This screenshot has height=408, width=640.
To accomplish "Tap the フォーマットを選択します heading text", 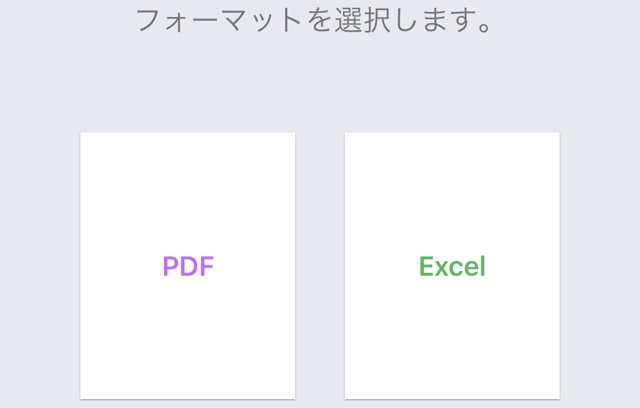I will click(315, 21).
